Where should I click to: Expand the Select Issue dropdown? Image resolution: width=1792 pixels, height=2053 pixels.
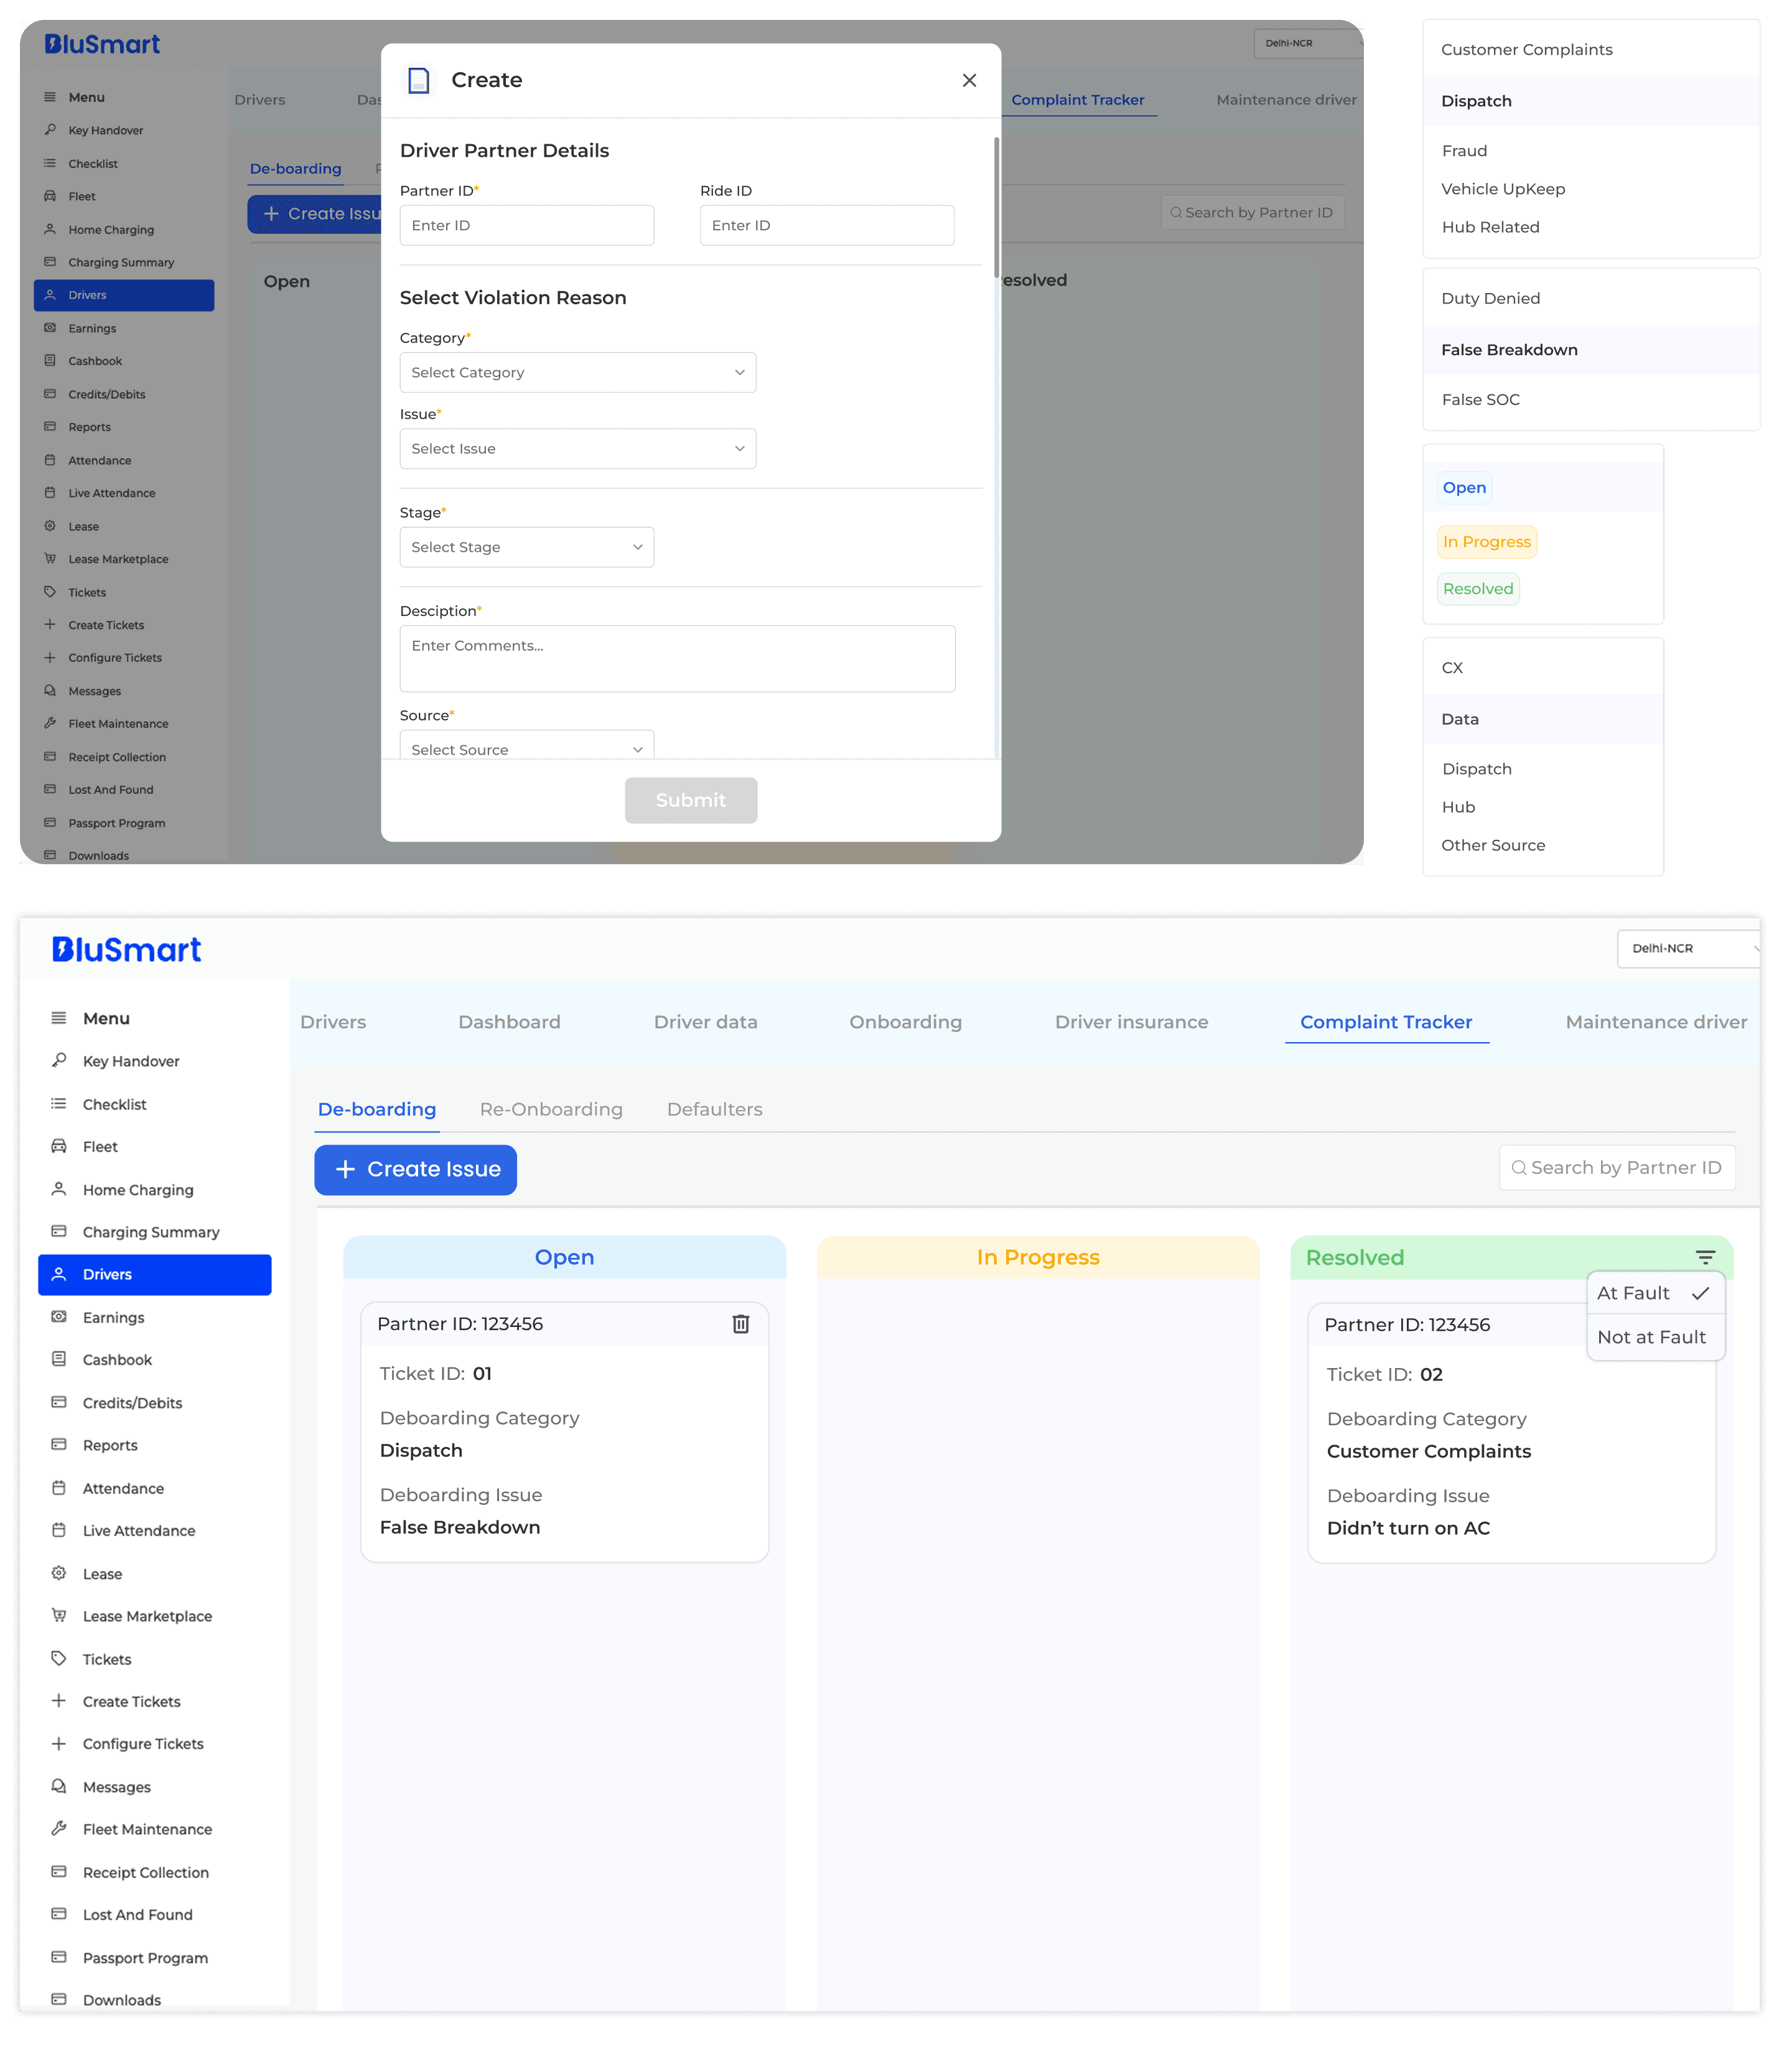(577, 448)
